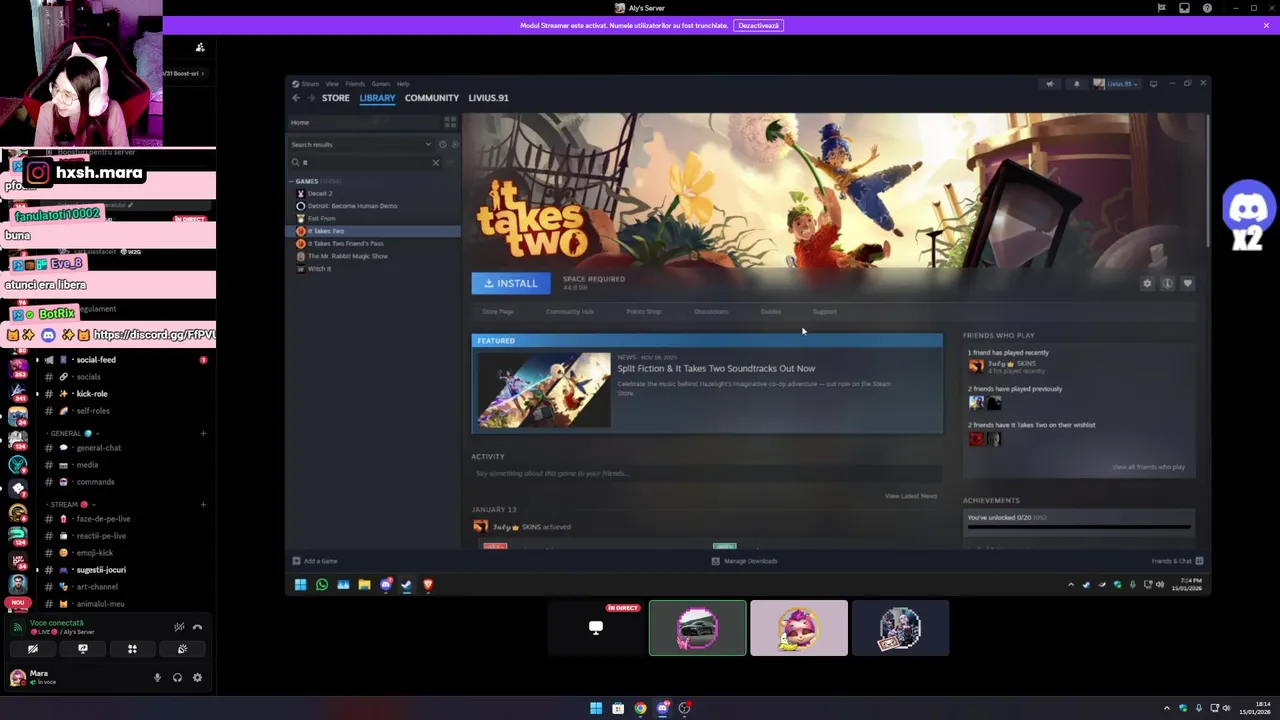Open the social-feed Discord channel
This screenshot has height=720, width=1280.
coord(96,360)
